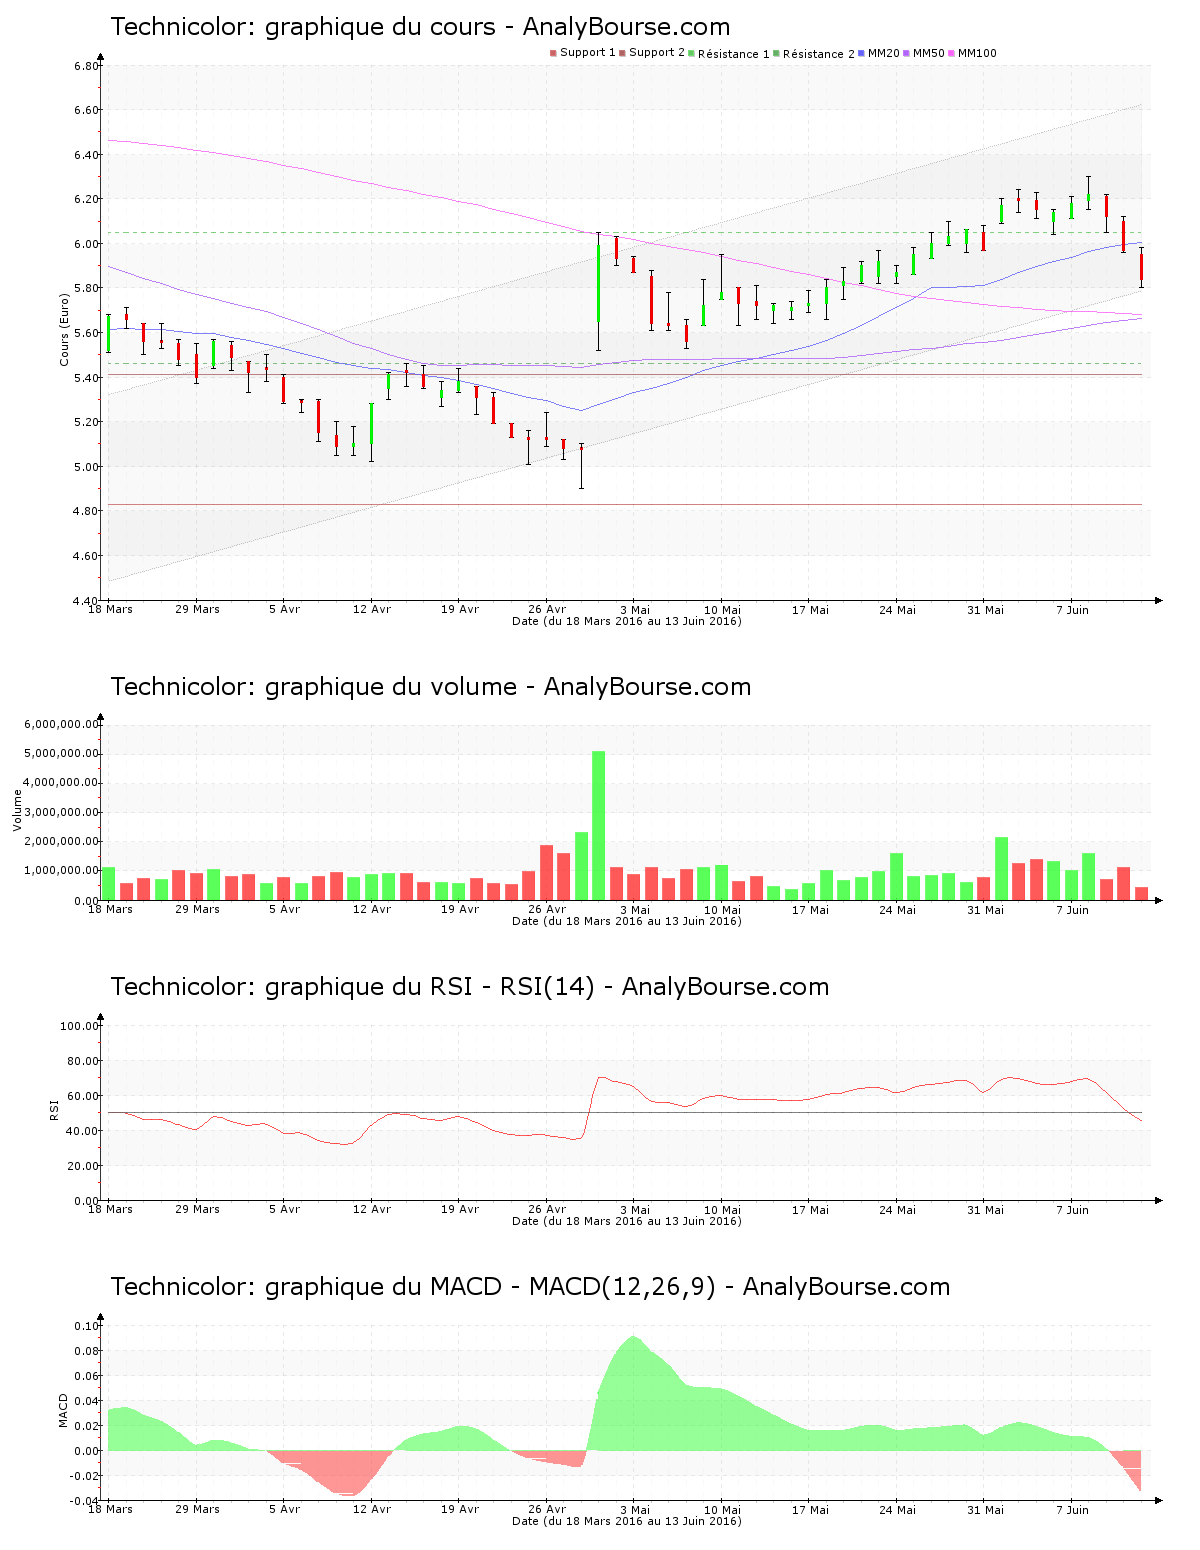Select the Support 1 legend label
This screenshot has height=1550, width=1200.
tap(587, 53)
